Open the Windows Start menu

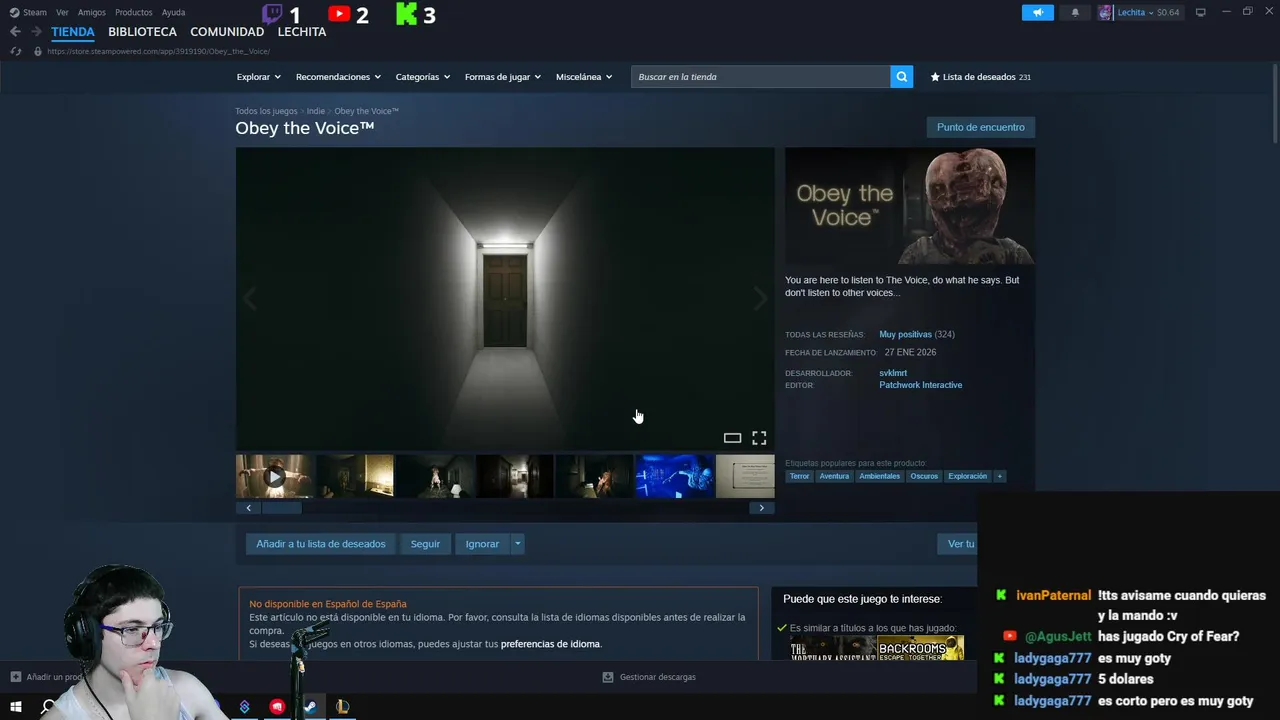pyautogui.click(x=16, y=707)
